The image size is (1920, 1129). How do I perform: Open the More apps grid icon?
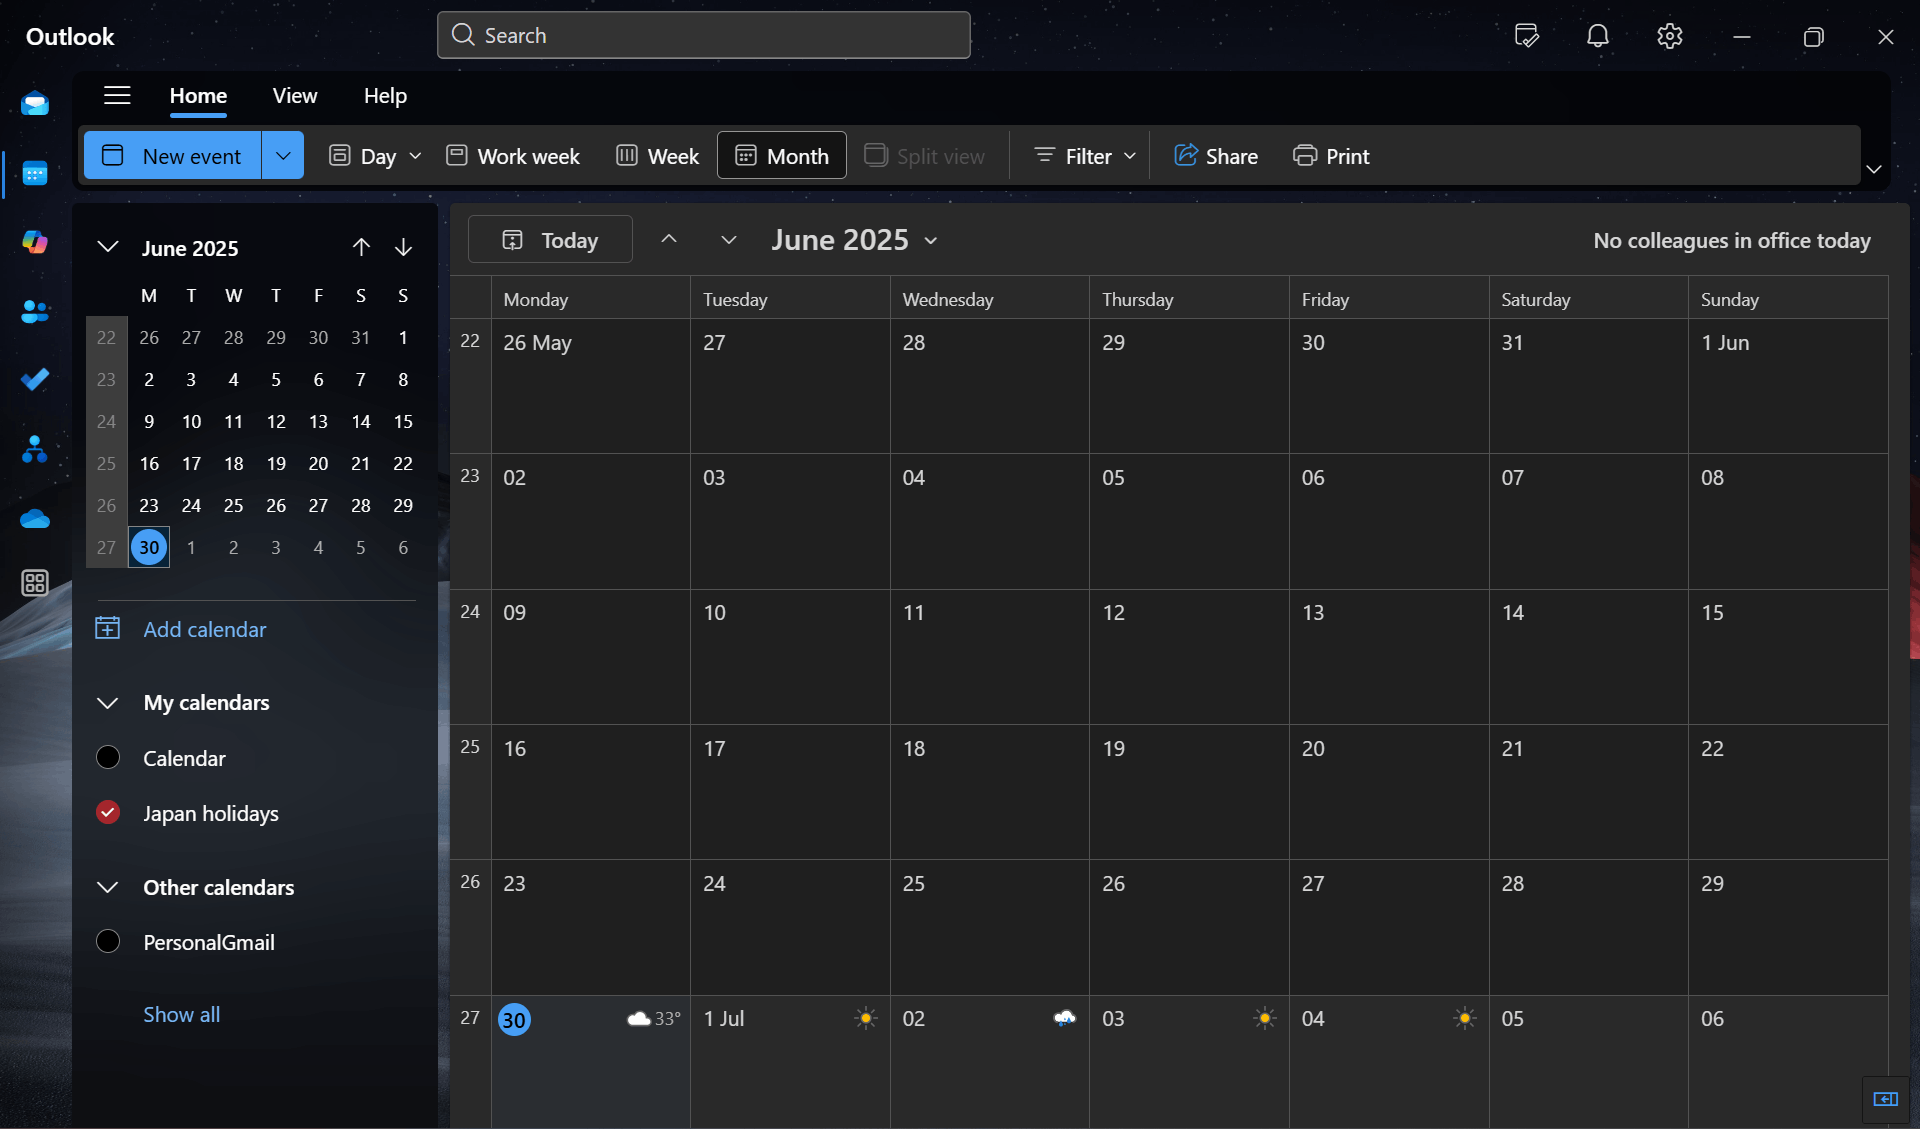tap(35, 583)
